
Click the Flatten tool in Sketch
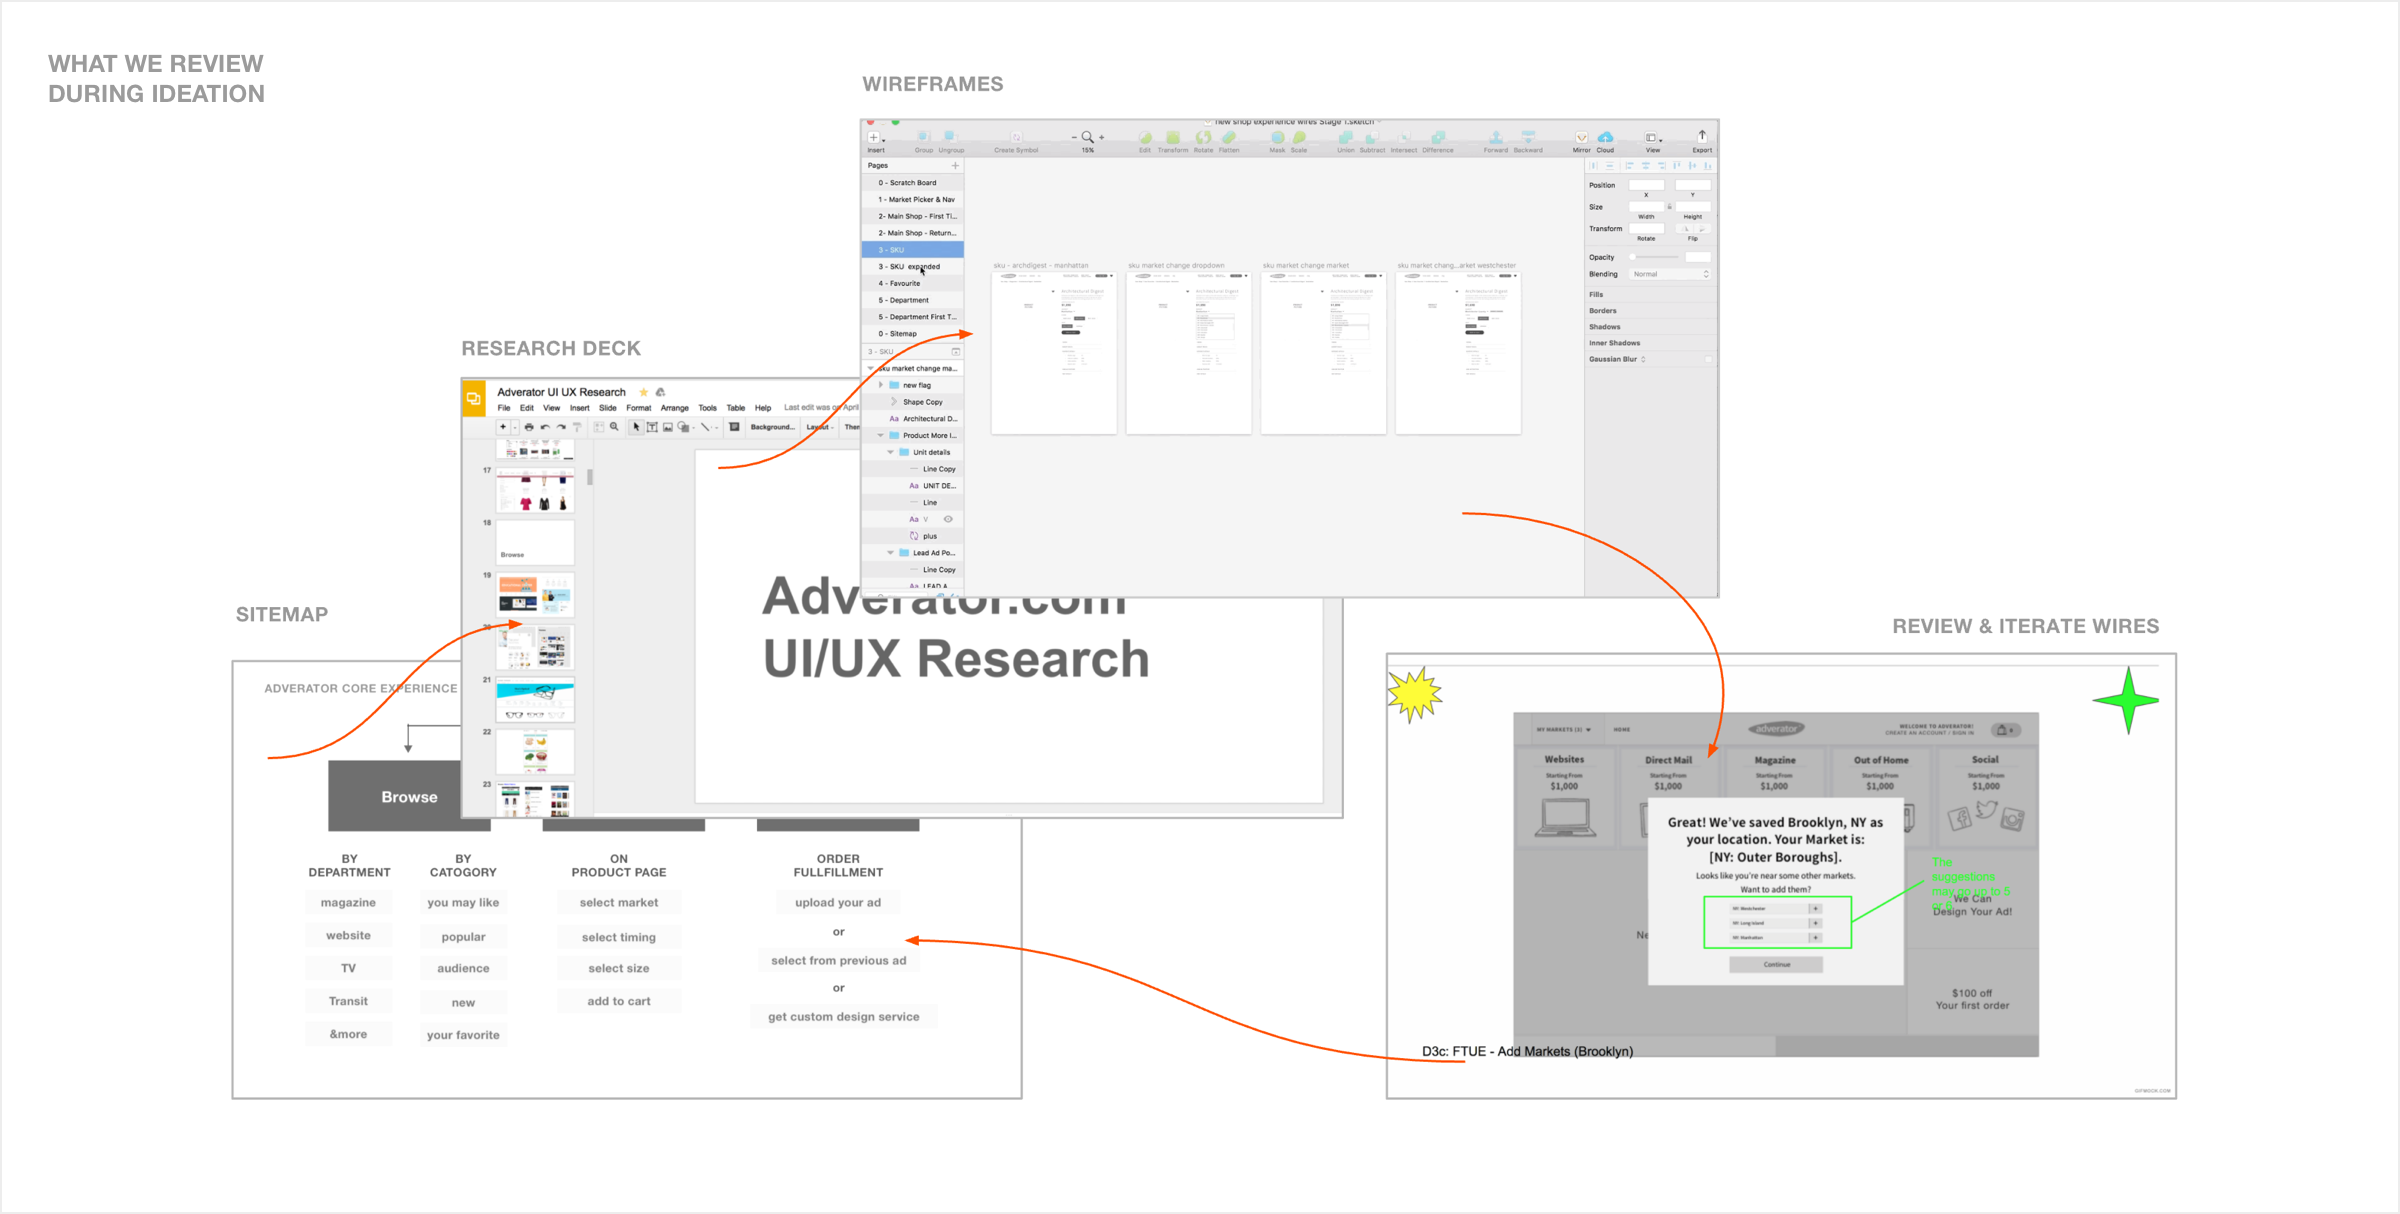point(1229,138)
